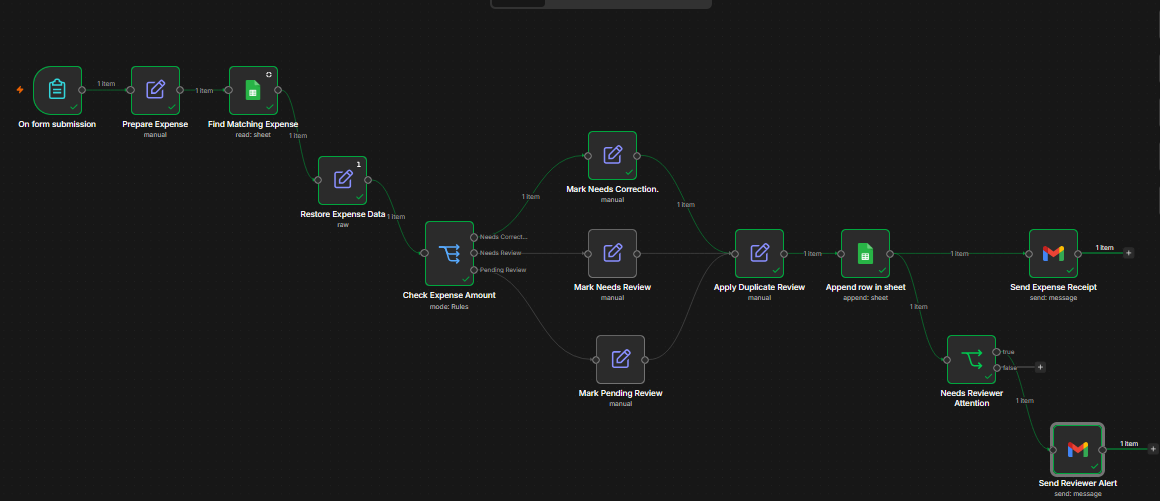Screen dimensions: 1160x501
Task: Select the 'Find Matching Expense' label
Action: tap(253, 124)
